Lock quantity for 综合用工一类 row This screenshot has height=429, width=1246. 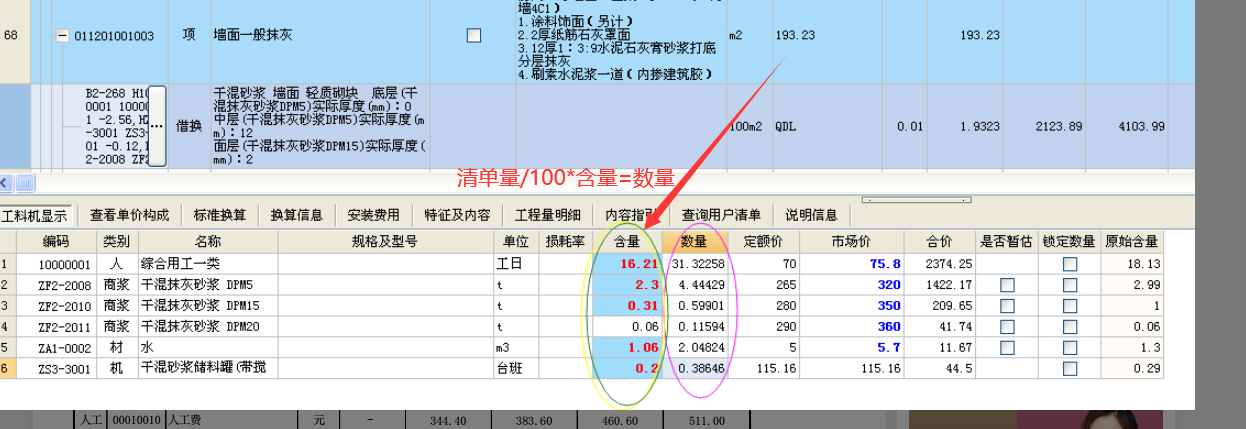point(1070,264)
